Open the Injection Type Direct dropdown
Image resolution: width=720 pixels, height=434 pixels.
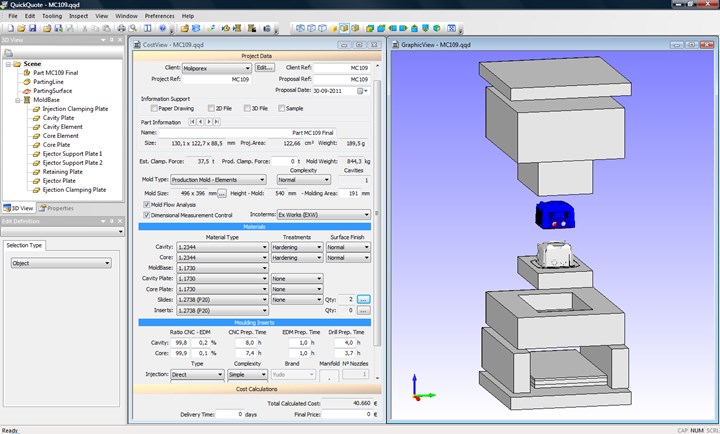197,374
